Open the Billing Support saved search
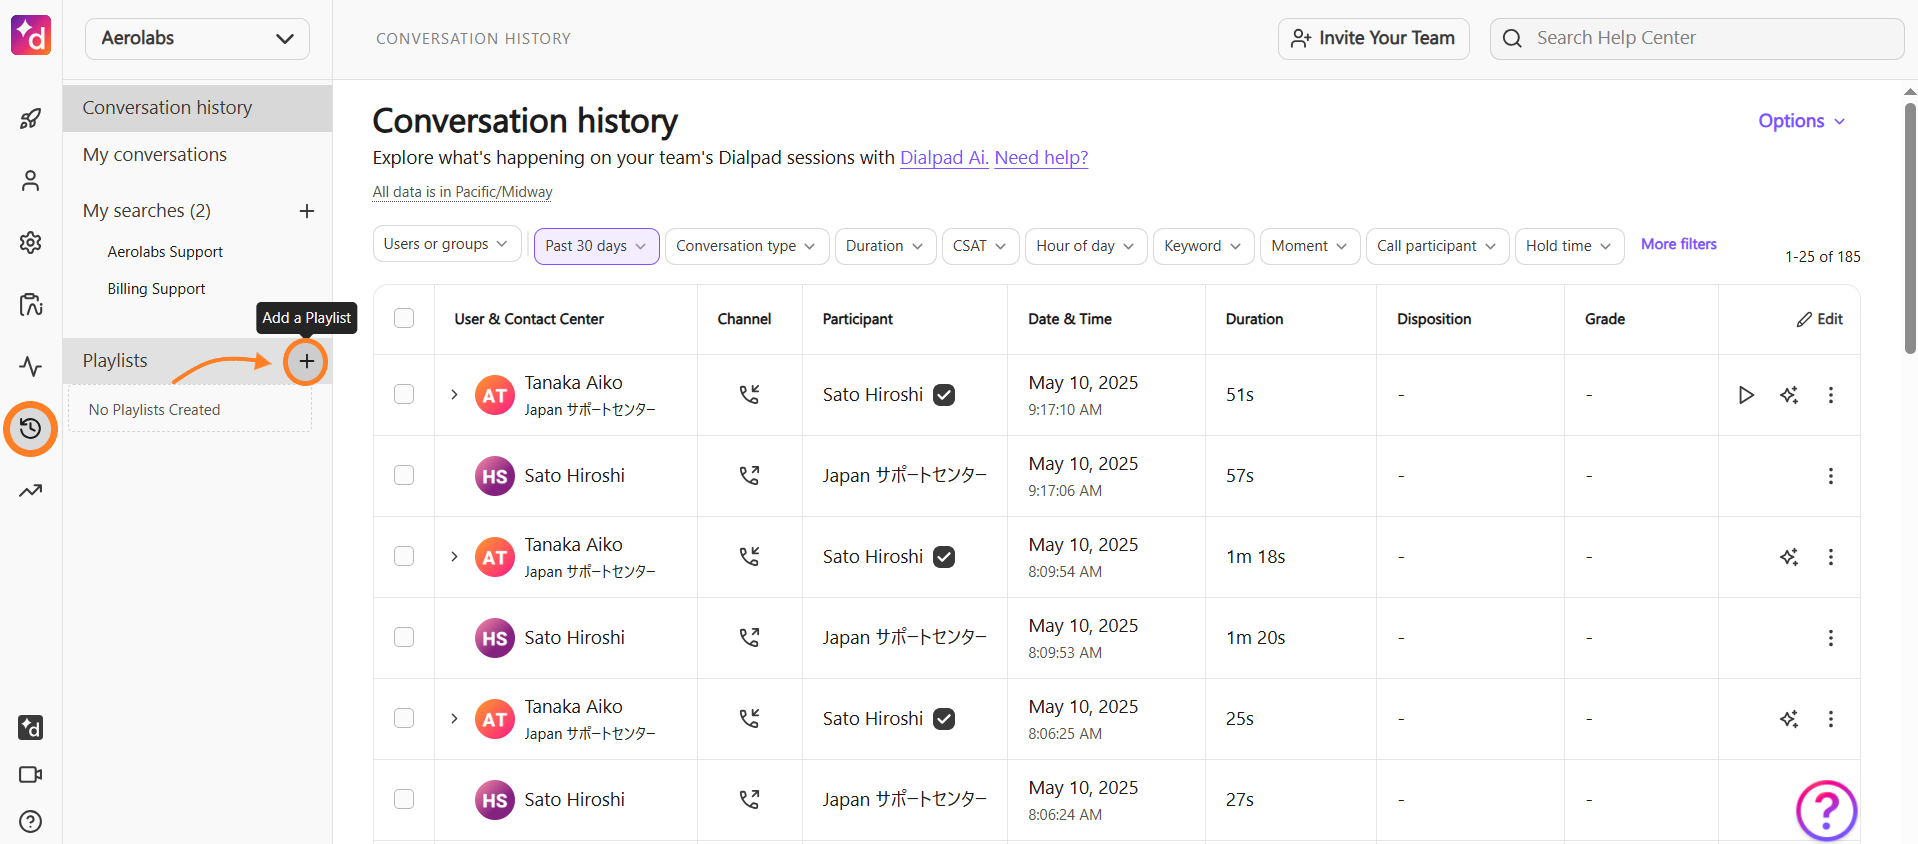The image size is (1918, 844). point(156,289)
